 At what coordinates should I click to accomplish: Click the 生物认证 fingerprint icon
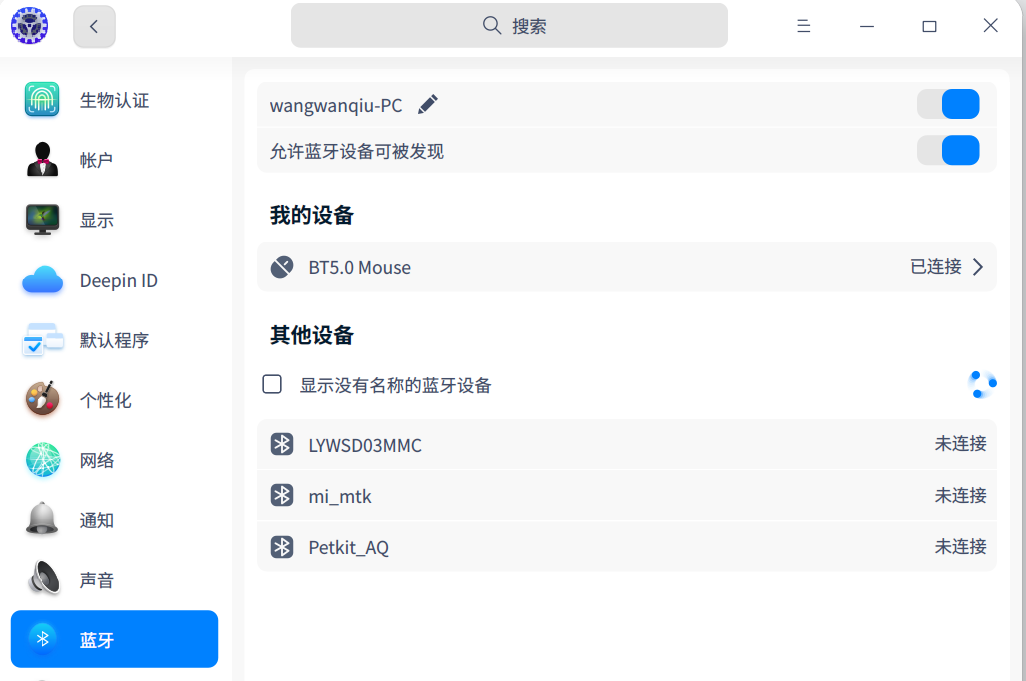(x=42, y=99)
